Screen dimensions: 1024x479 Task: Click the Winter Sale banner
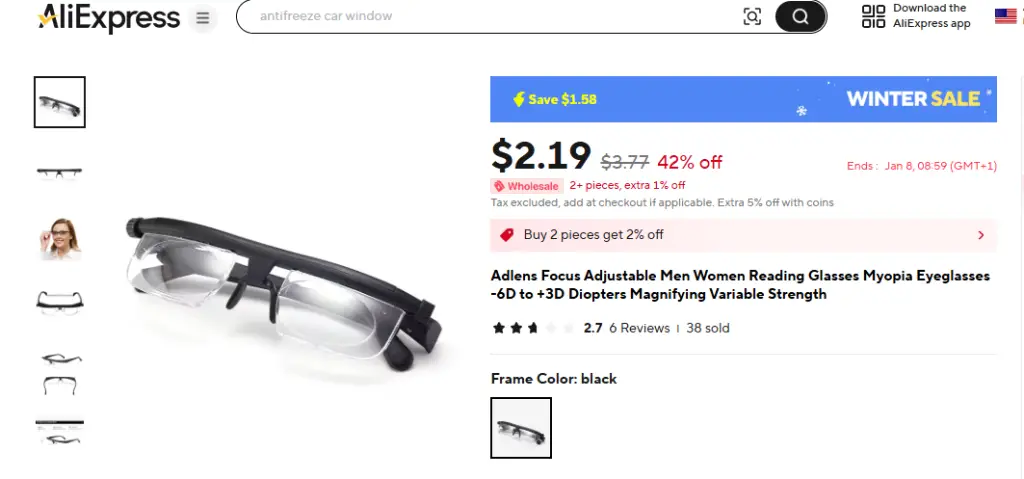(743, 99)
